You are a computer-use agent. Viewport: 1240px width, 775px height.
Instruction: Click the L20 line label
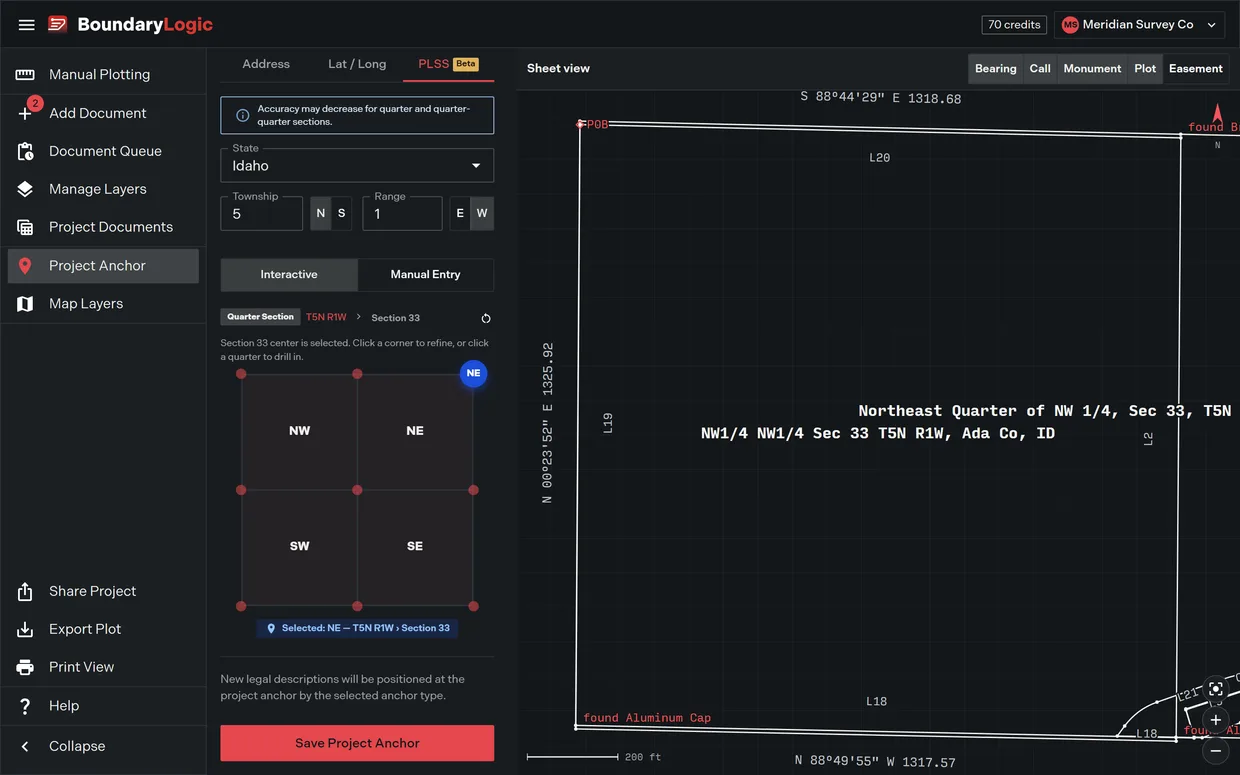879,158
